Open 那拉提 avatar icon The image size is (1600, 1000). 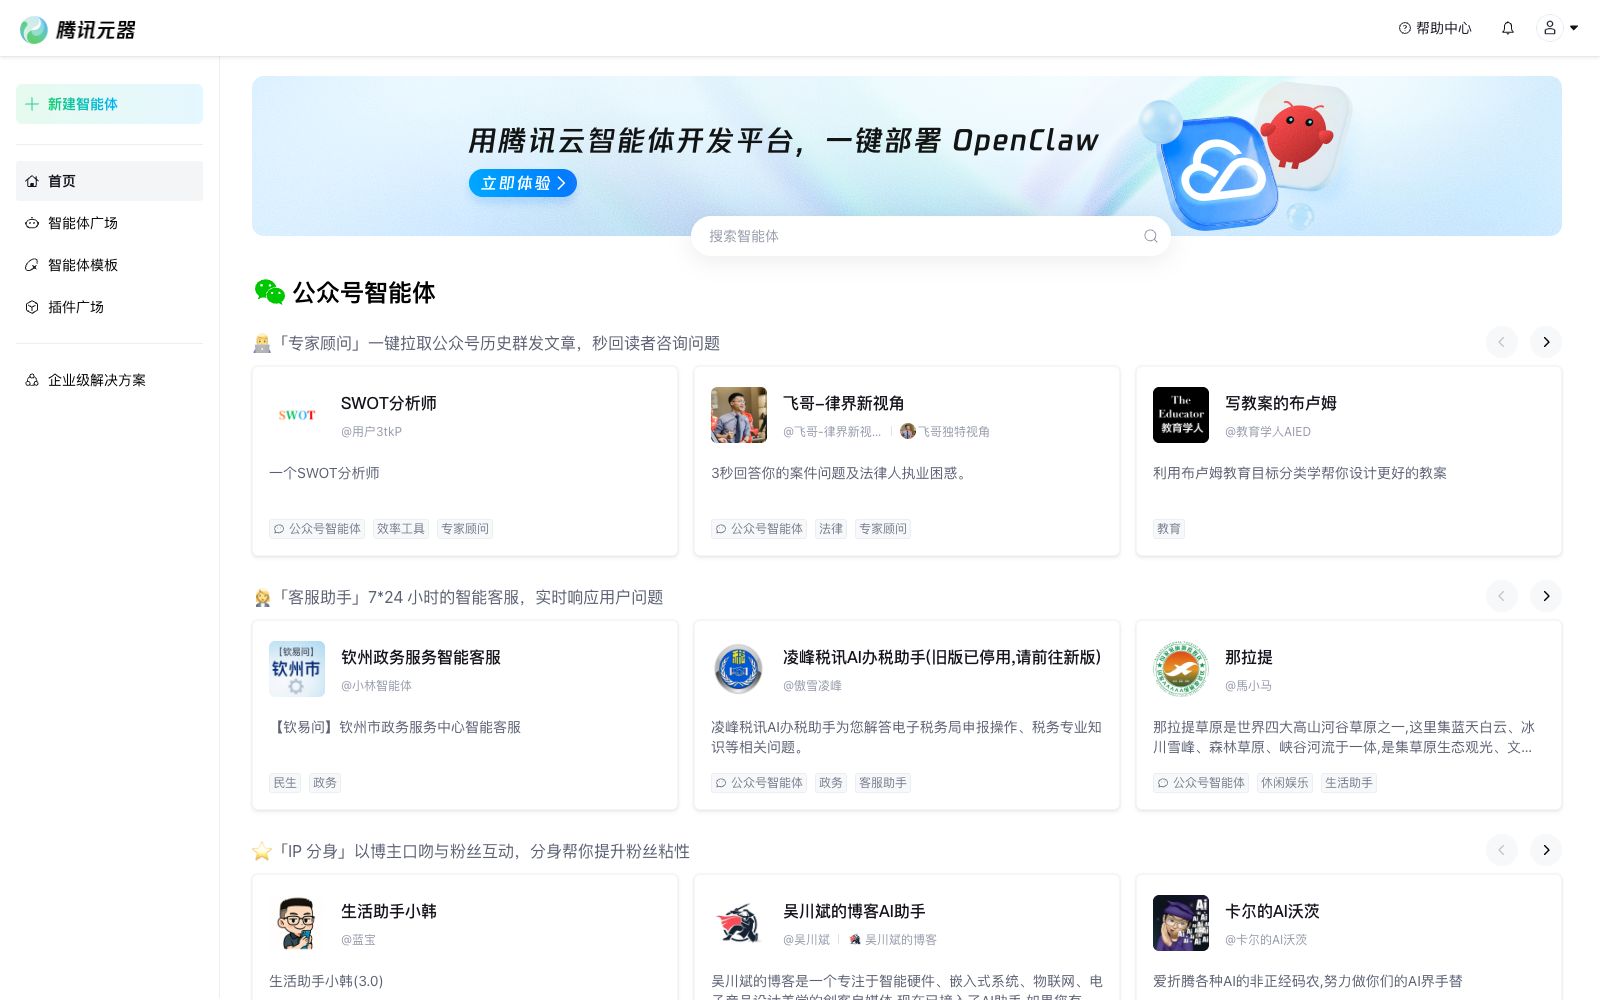1181,669
